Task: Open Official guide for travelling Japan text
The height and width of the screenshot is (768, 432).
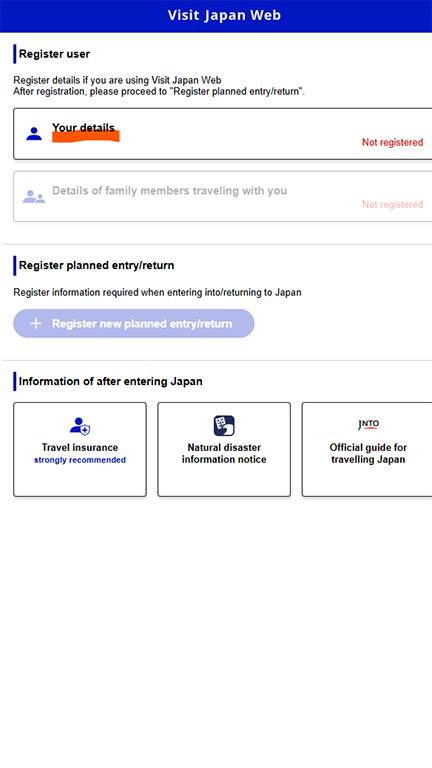Action: (368, 453)
